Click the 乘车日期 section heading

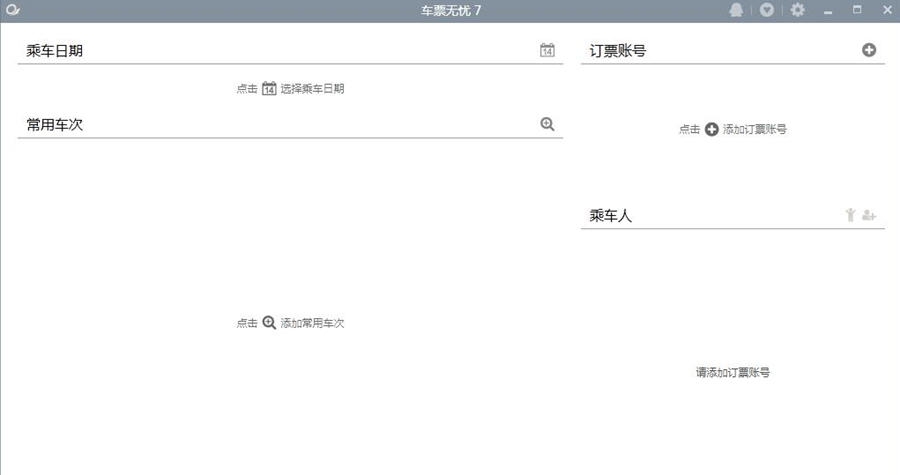tap(55, 50)
